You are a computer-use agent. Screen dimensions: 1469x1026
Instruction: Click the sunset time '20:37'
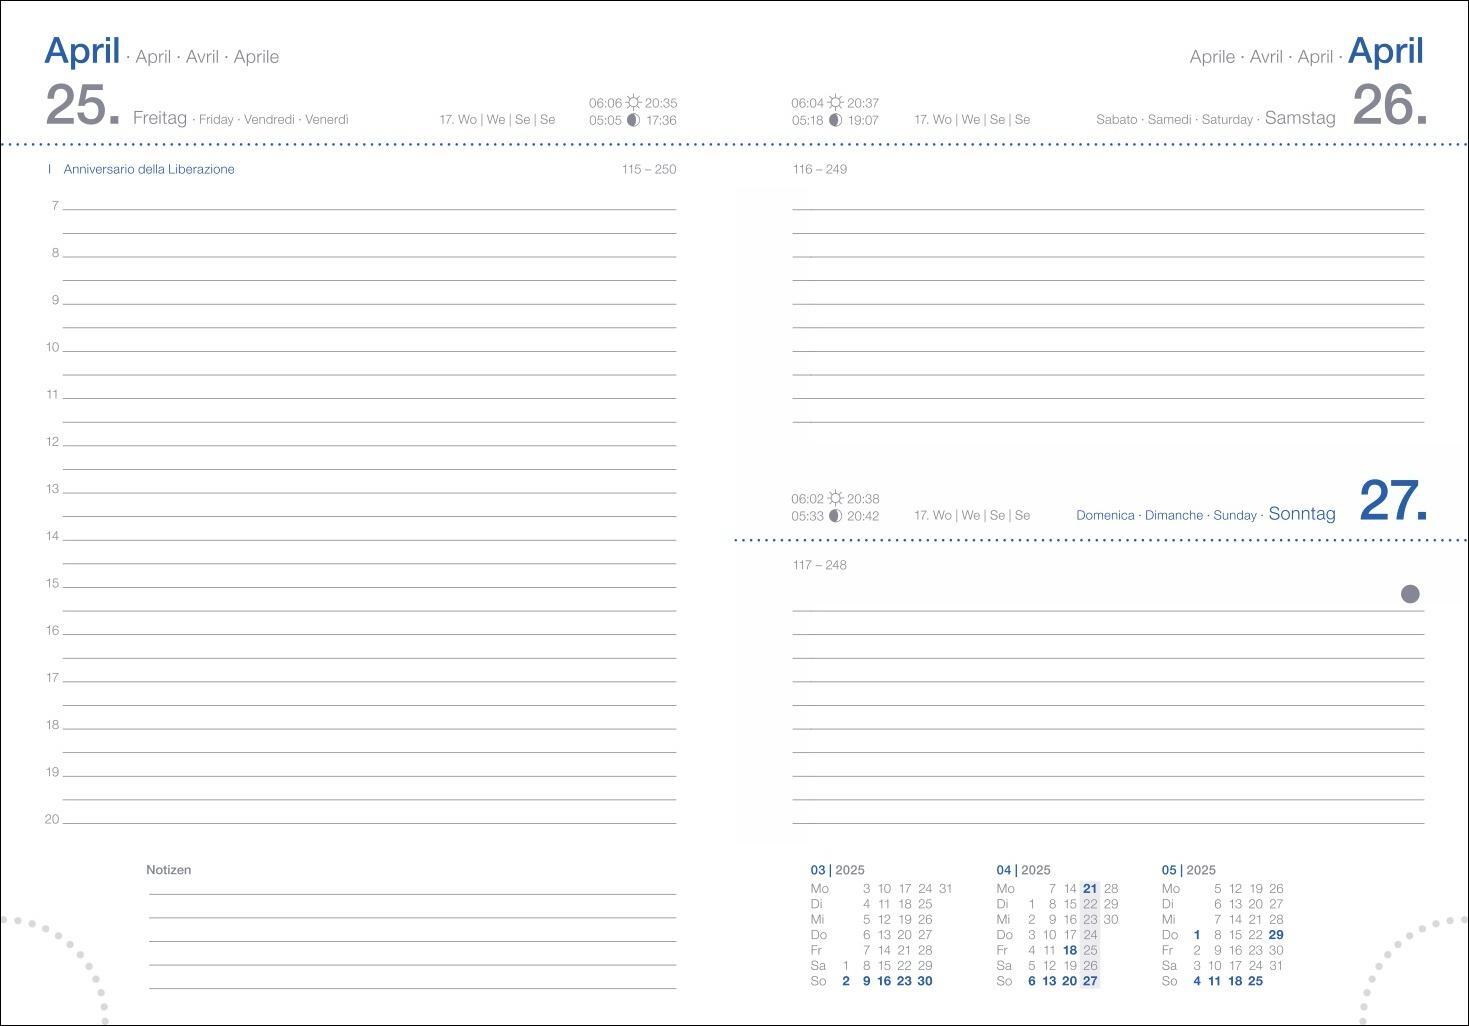[863, 103]
